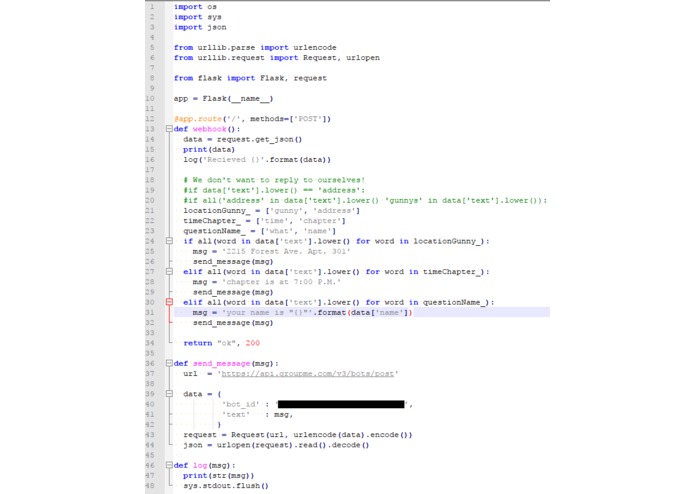This screenshot has height=494, width=695.
Task: Collapse the webhook function fold marker
Action: (x=169, y=129)
